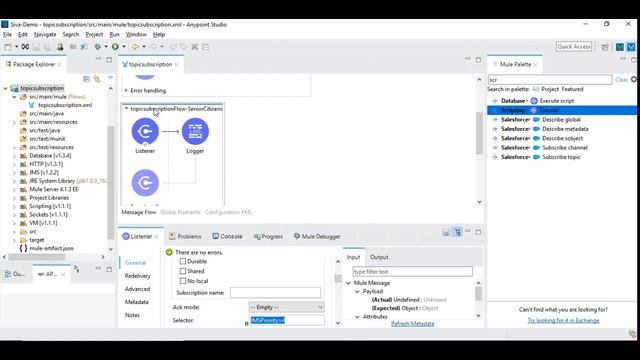Close the Mule Palette tab
640x360 pixels.
click(x=535, y=64)
